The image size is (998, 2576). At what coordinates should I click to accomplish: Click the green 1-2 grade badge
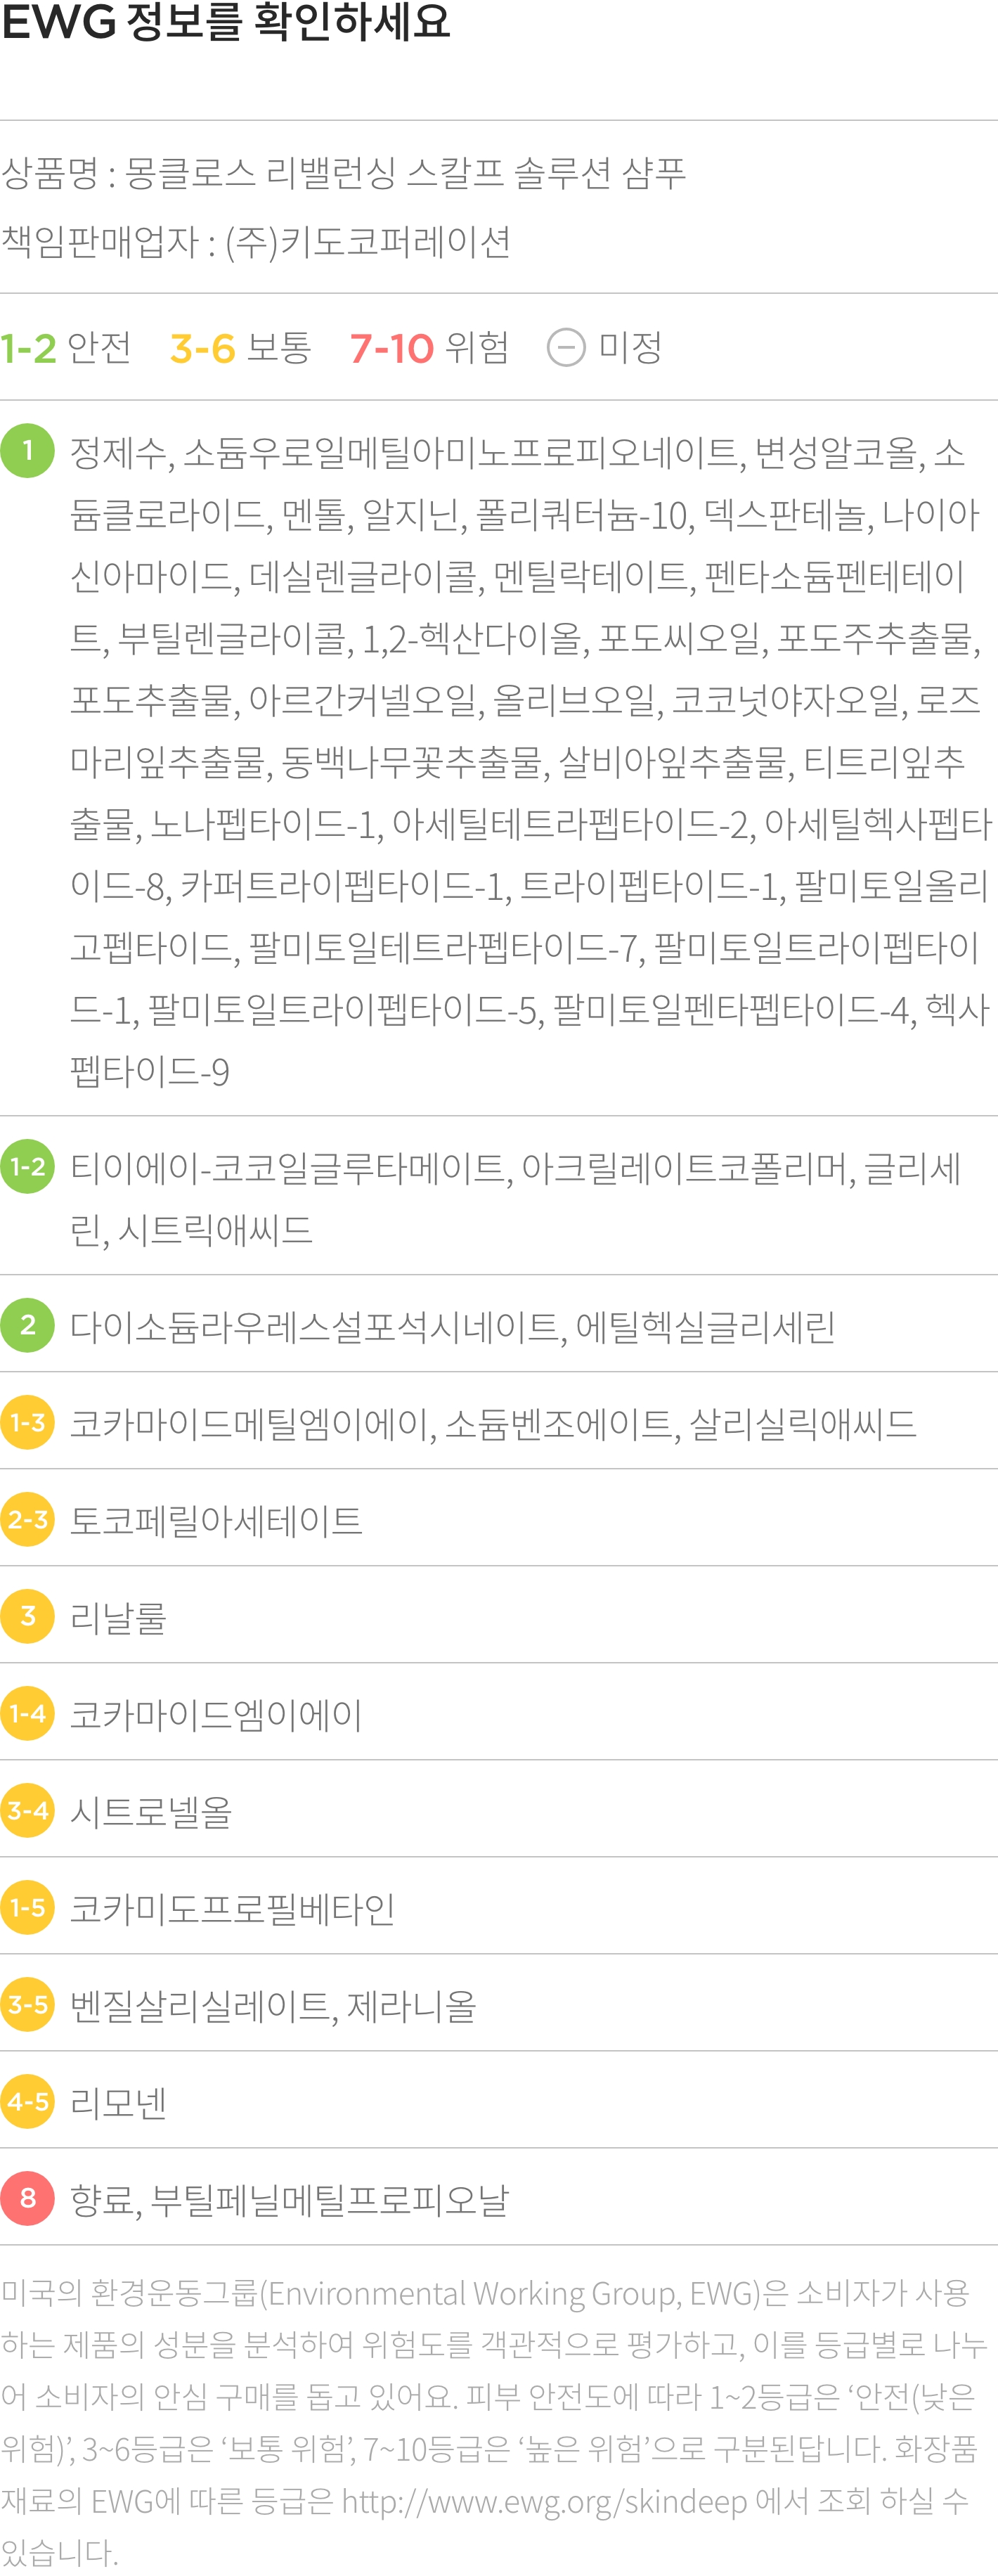(x=27, y=1167)
